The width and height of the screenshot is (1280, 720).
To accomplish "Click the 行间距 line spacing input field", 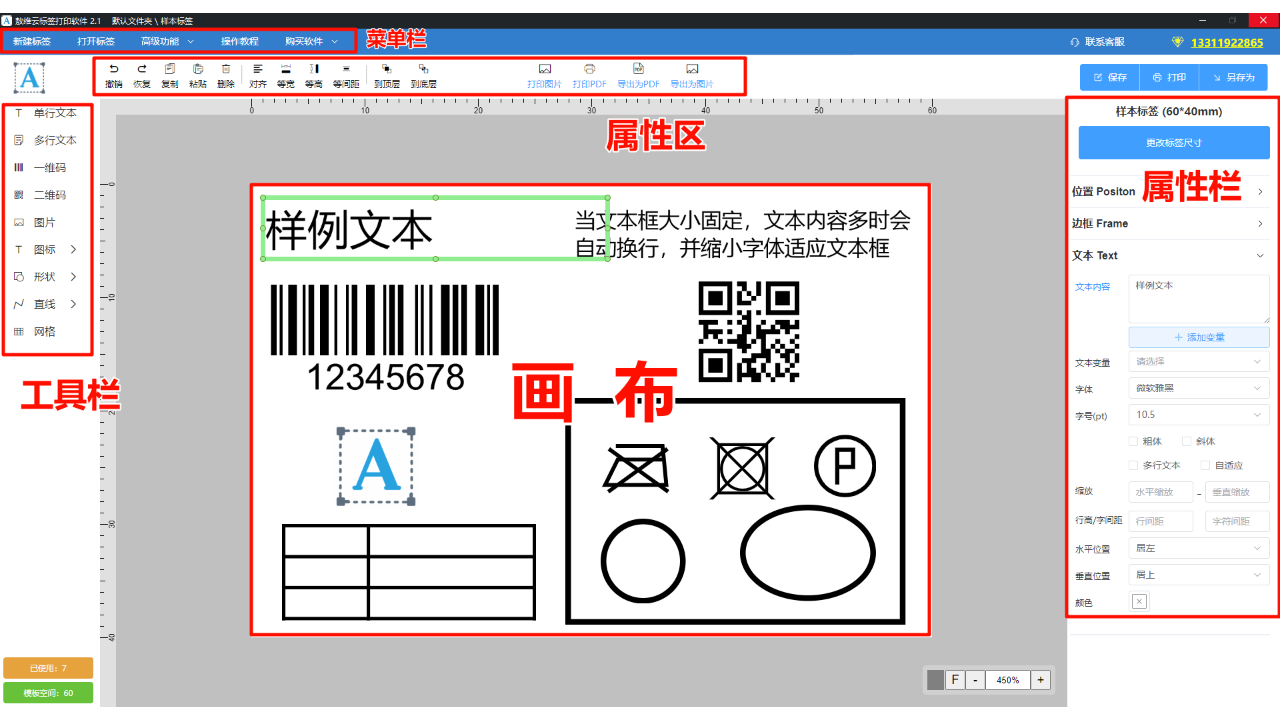I will (x=1161, y=519).
